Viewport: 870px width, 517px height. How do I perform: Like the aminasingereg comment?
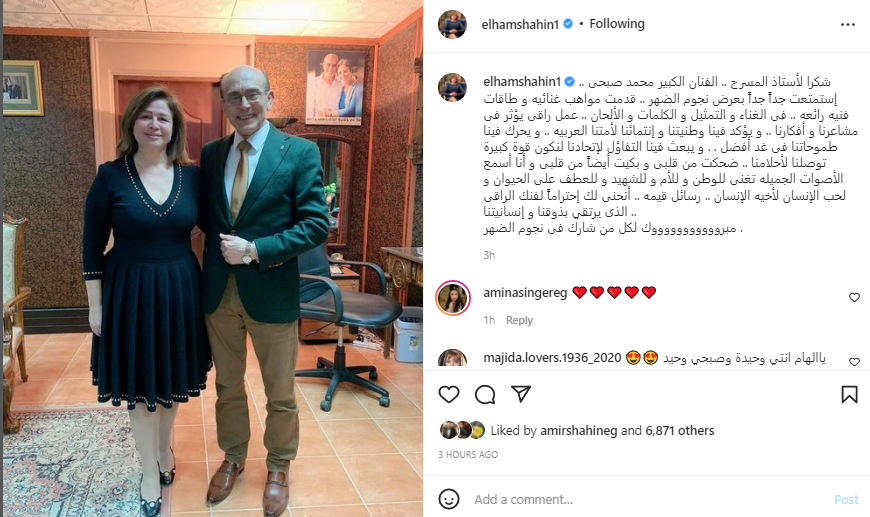tap(854, 298)
